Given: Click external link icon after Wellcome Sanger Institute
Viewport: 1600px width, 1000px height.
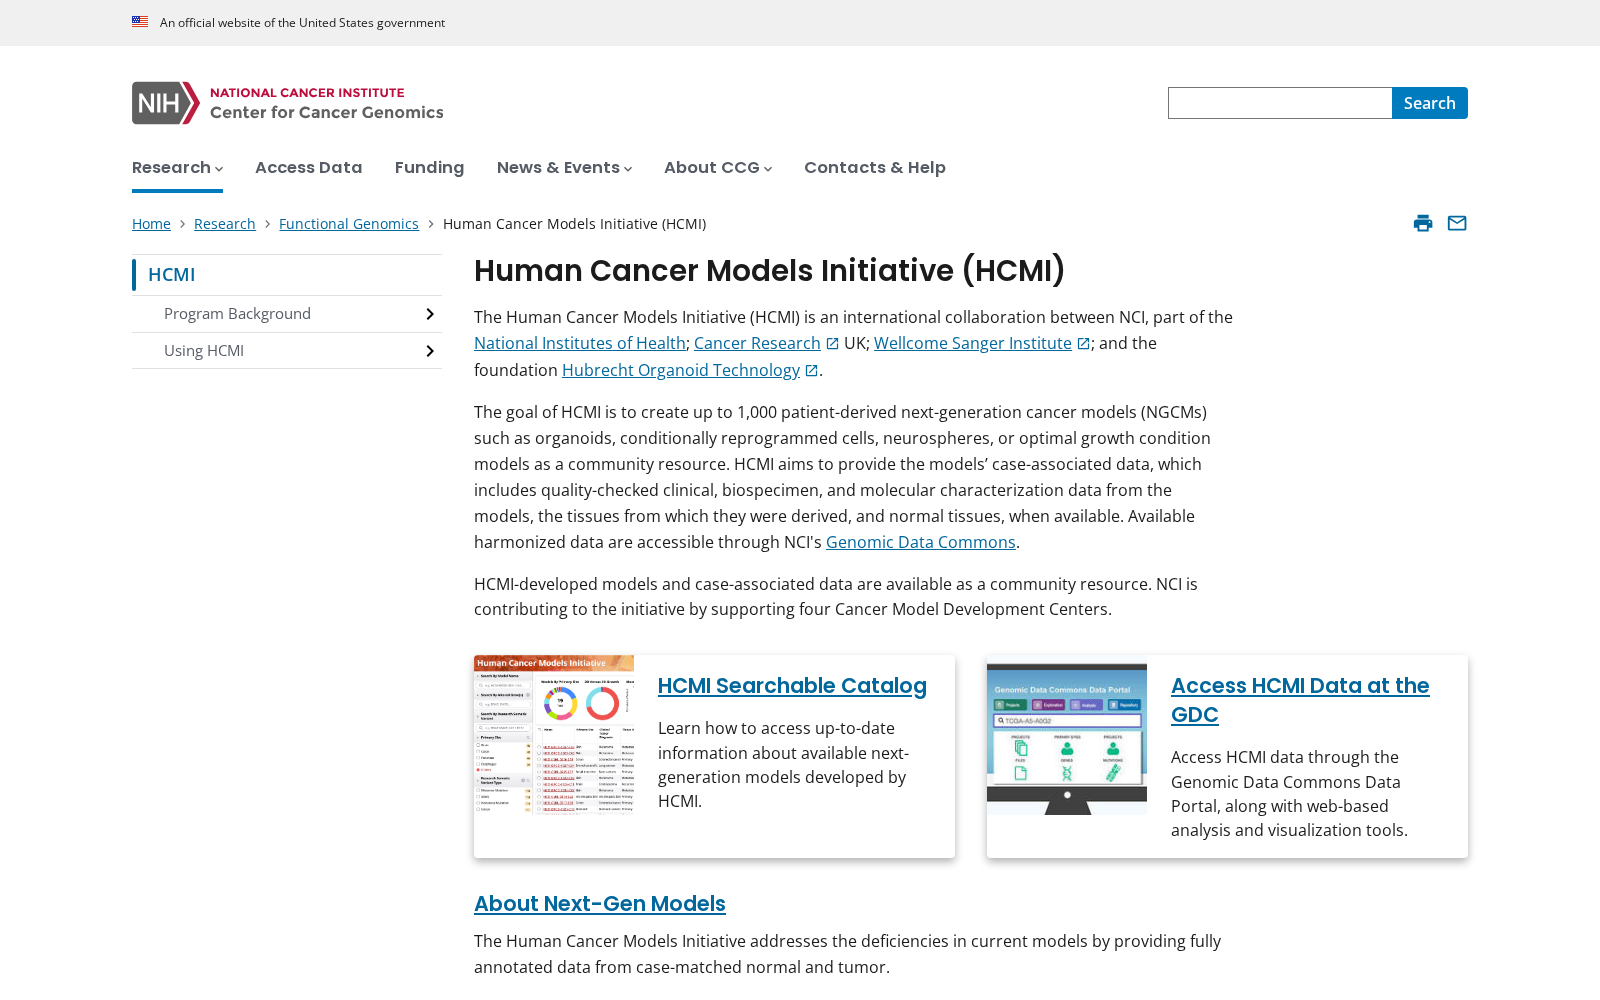Looking at the screenshot, I should tap(1083, 344).
